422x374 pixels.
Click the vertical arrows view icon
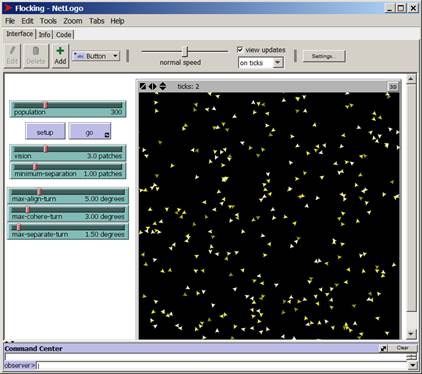[163, 86]
